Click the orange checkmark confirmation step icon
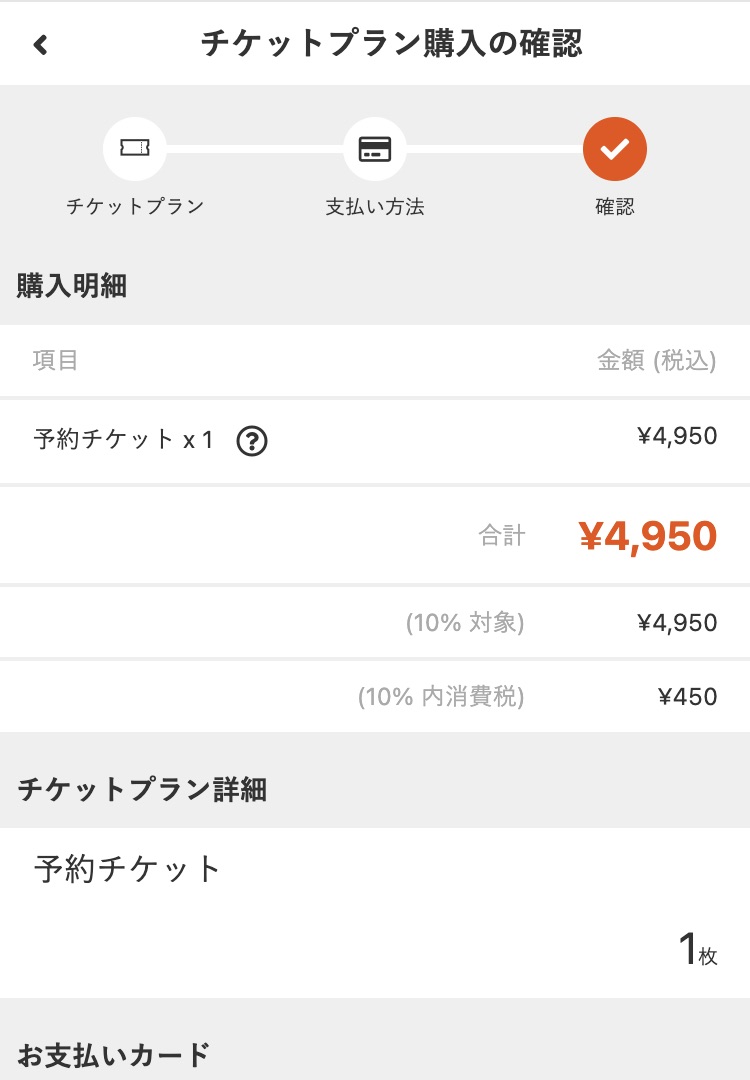Image resolution: width=750 pixels, height=1080 pixels. [614, 149]
